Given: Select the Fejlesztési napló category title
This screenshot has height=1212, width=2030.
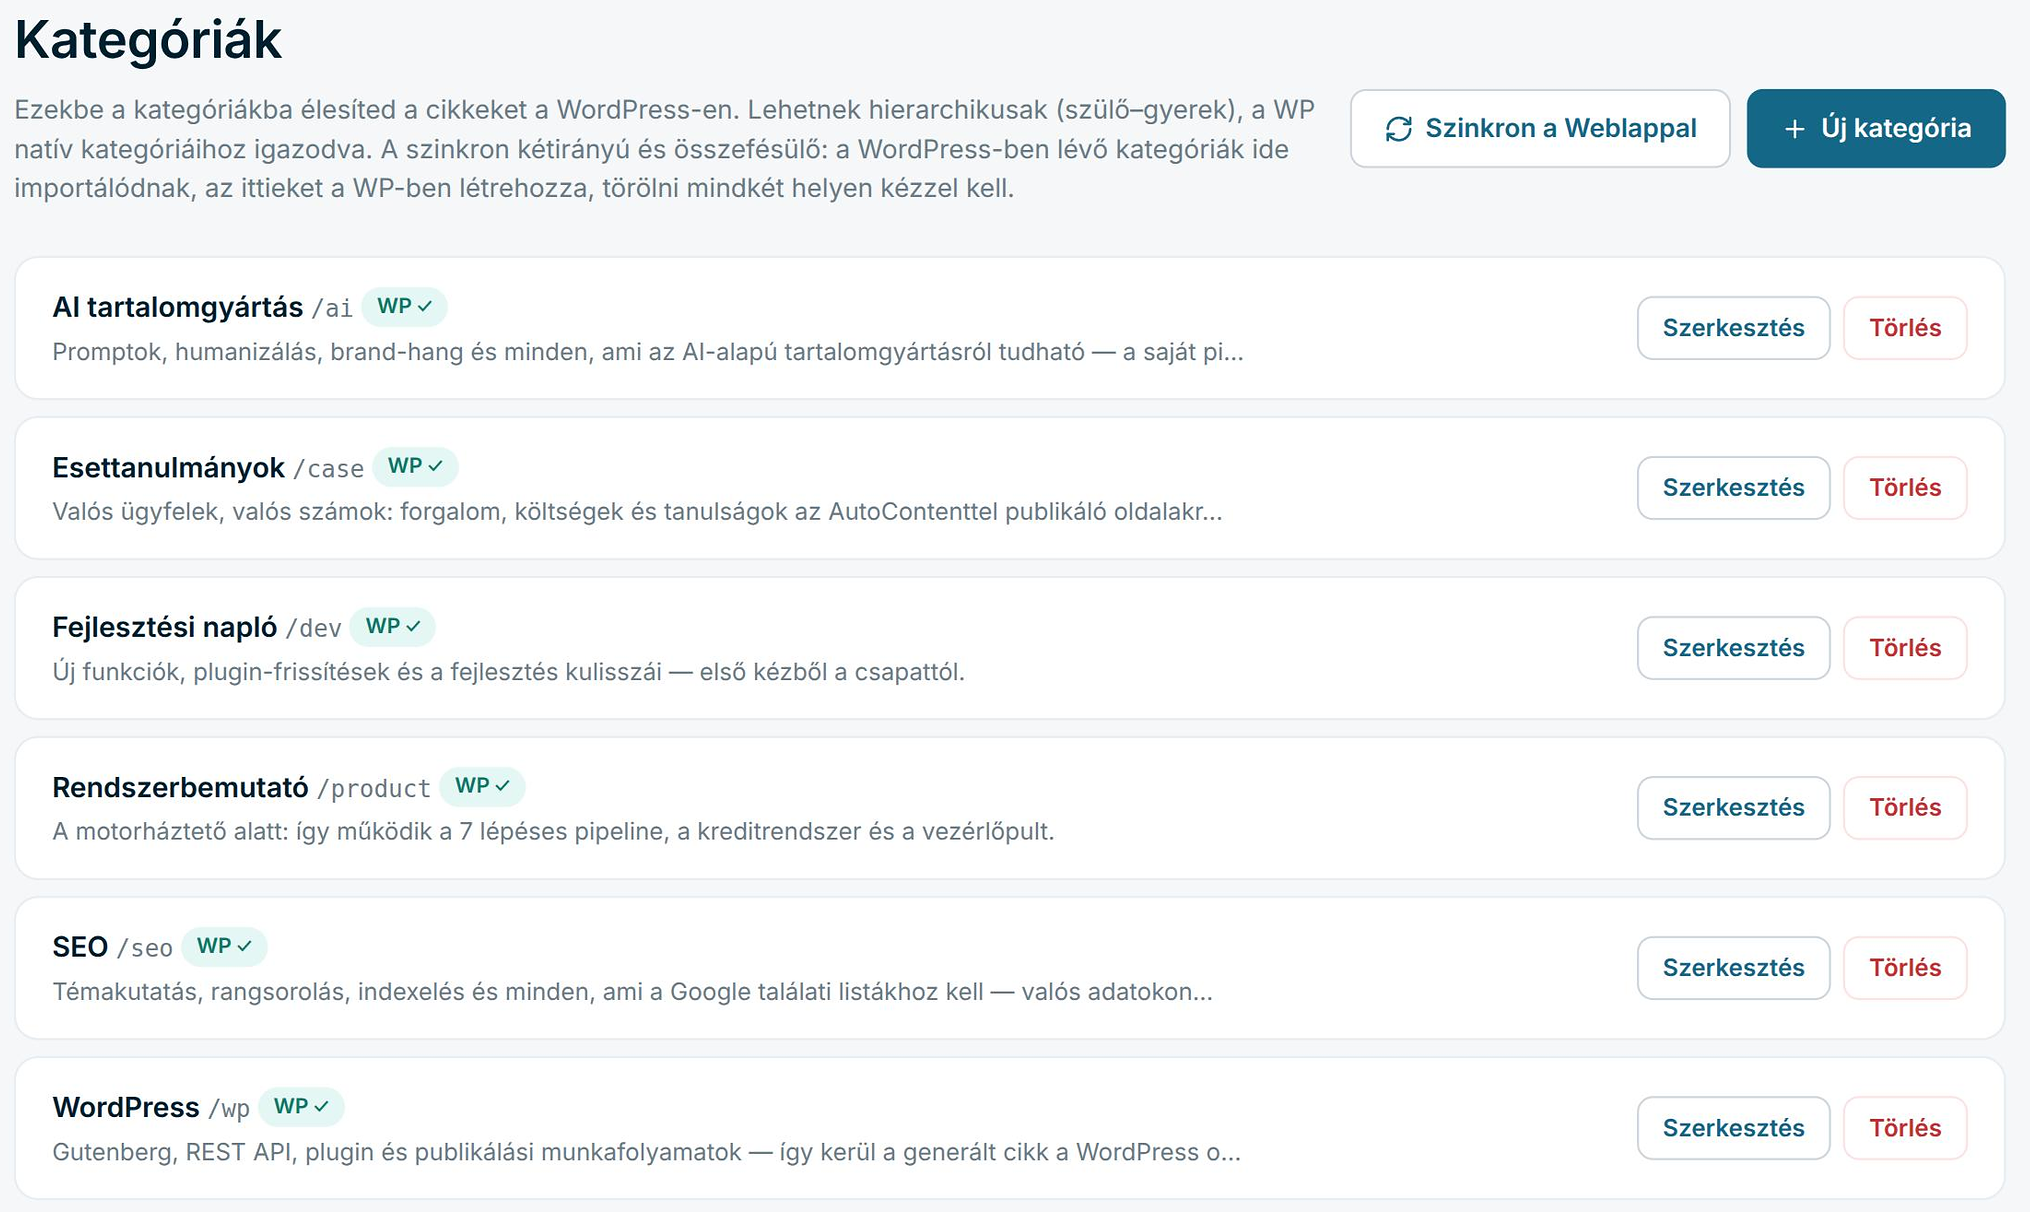Looking at the screenshot, I should pyautogui.click(x=164, y=627).
